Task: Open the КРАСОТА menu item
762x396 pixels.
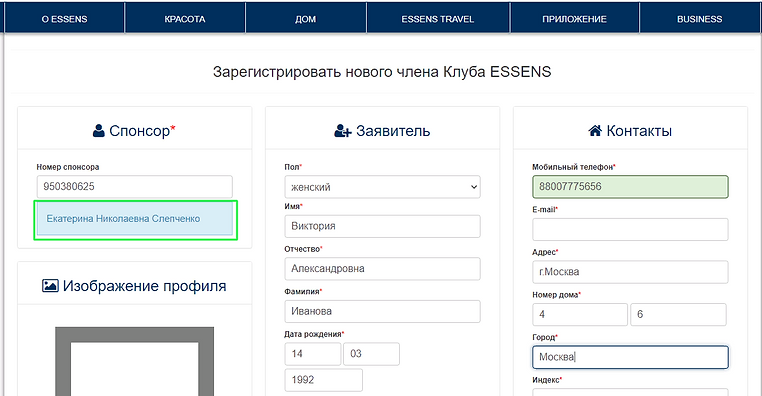Action: [185, 19]
